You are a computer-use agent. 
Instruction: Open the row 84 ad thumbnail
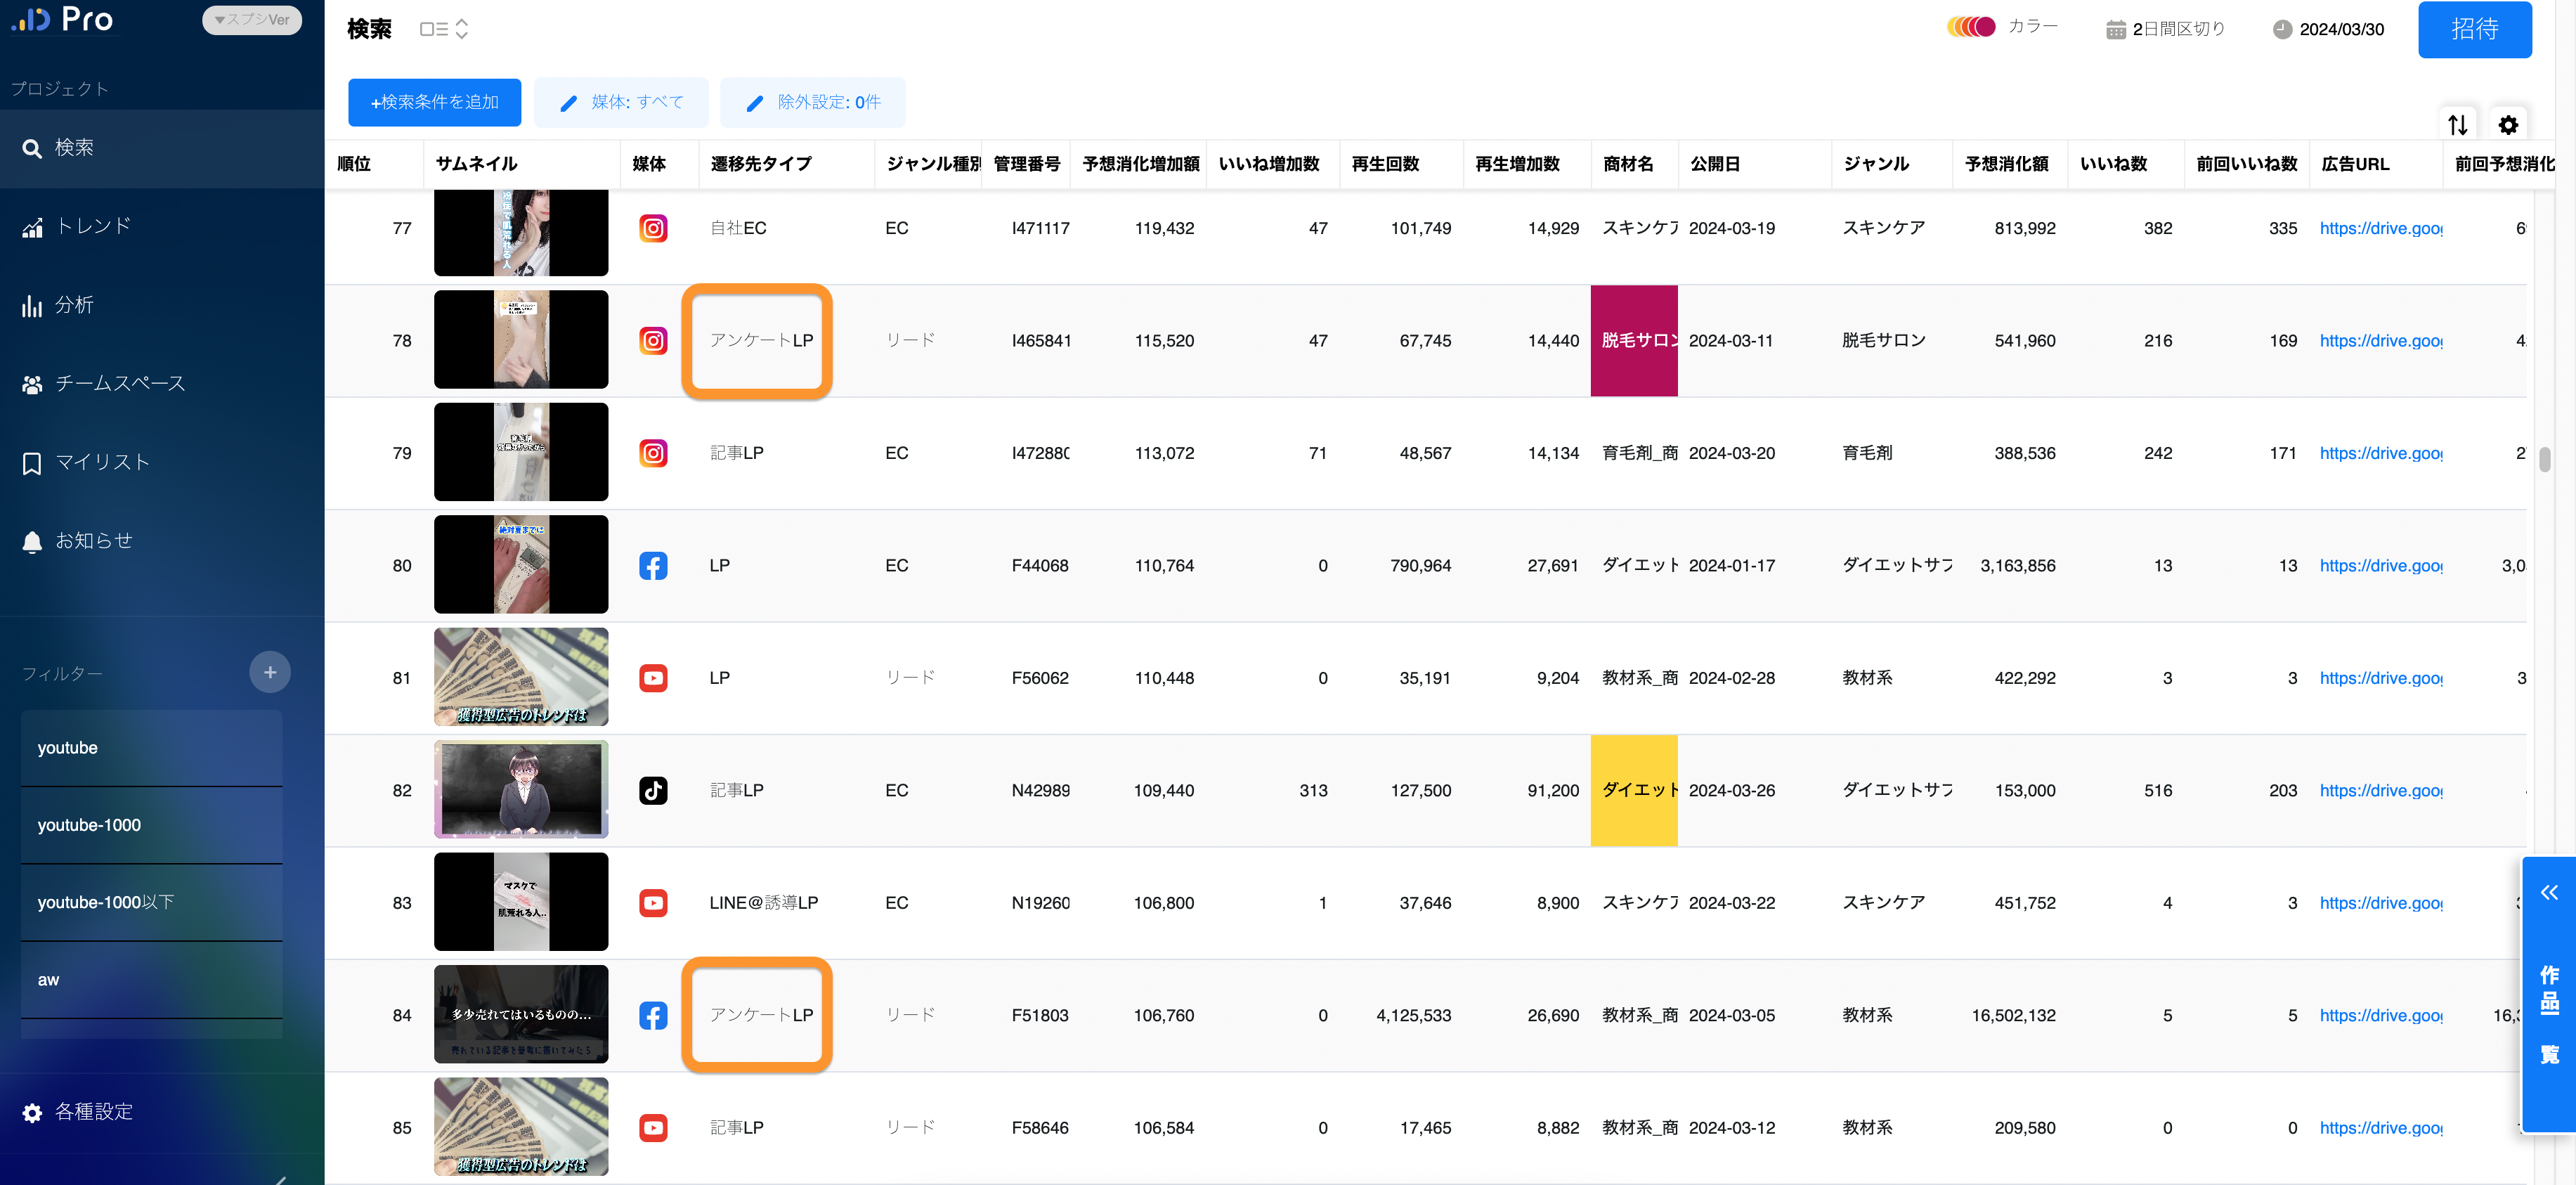point(520,1014)
